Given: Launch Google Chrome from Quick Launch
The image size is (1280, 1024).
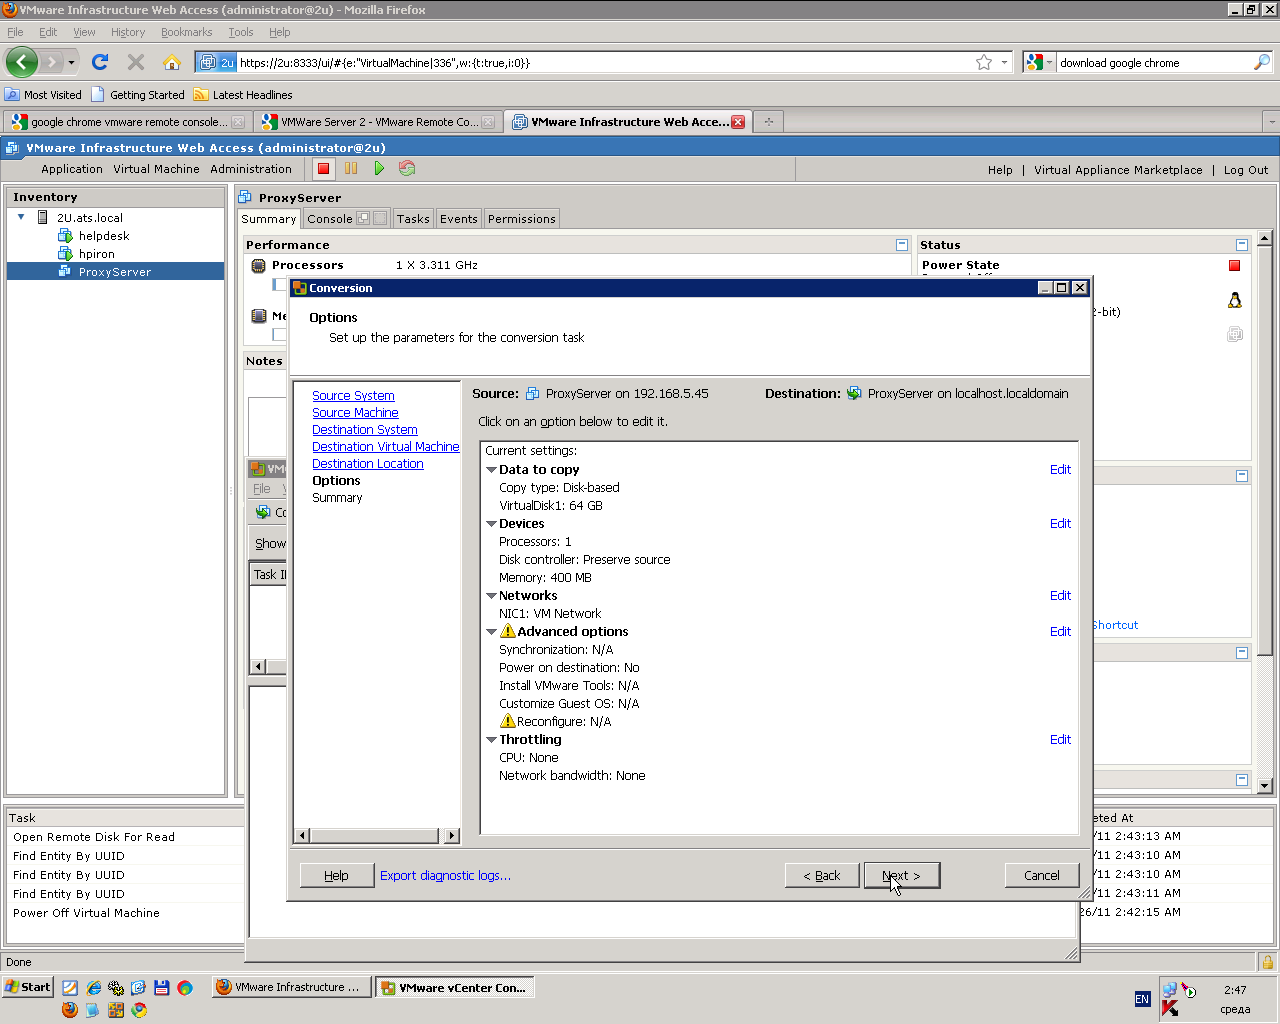Looking at the screenshot, I should pos(139,1010).
